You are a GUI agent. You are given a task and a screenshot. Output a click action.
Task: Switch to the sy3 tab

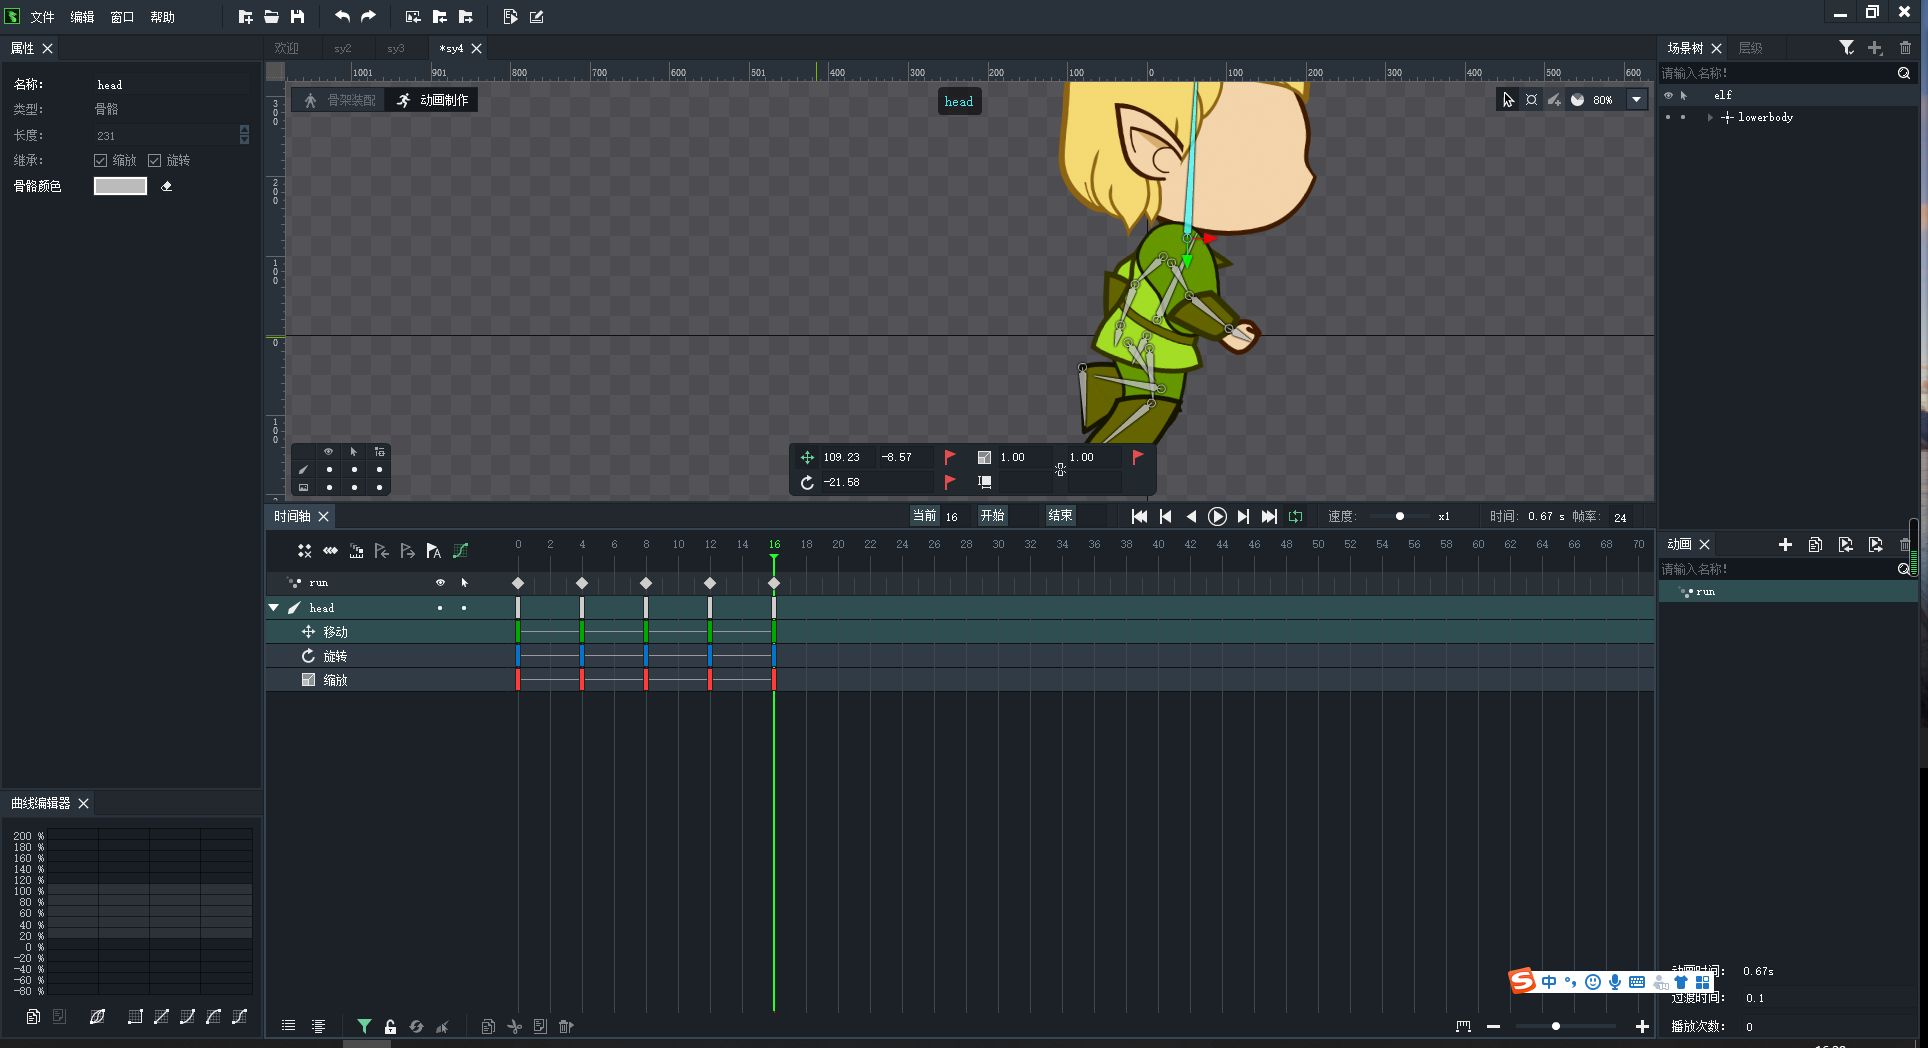tap(396, 48)
